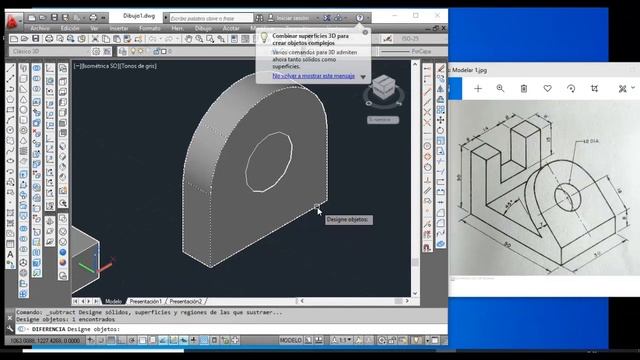Click the zoom magnifier in Photos window

click(x=500, y=88)
